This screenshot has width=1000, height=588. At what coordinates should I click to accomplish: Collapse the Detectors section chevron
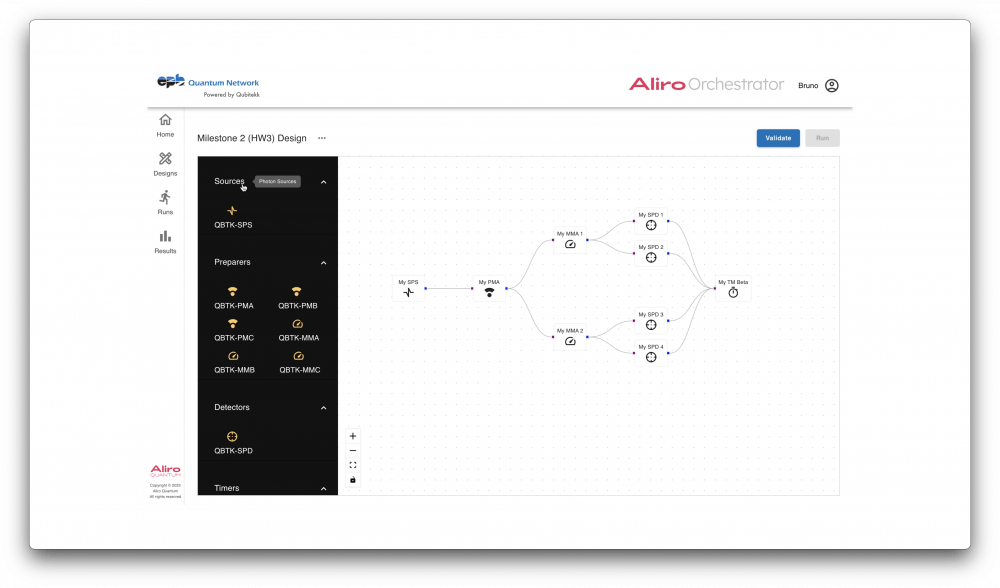pos(323,408)
